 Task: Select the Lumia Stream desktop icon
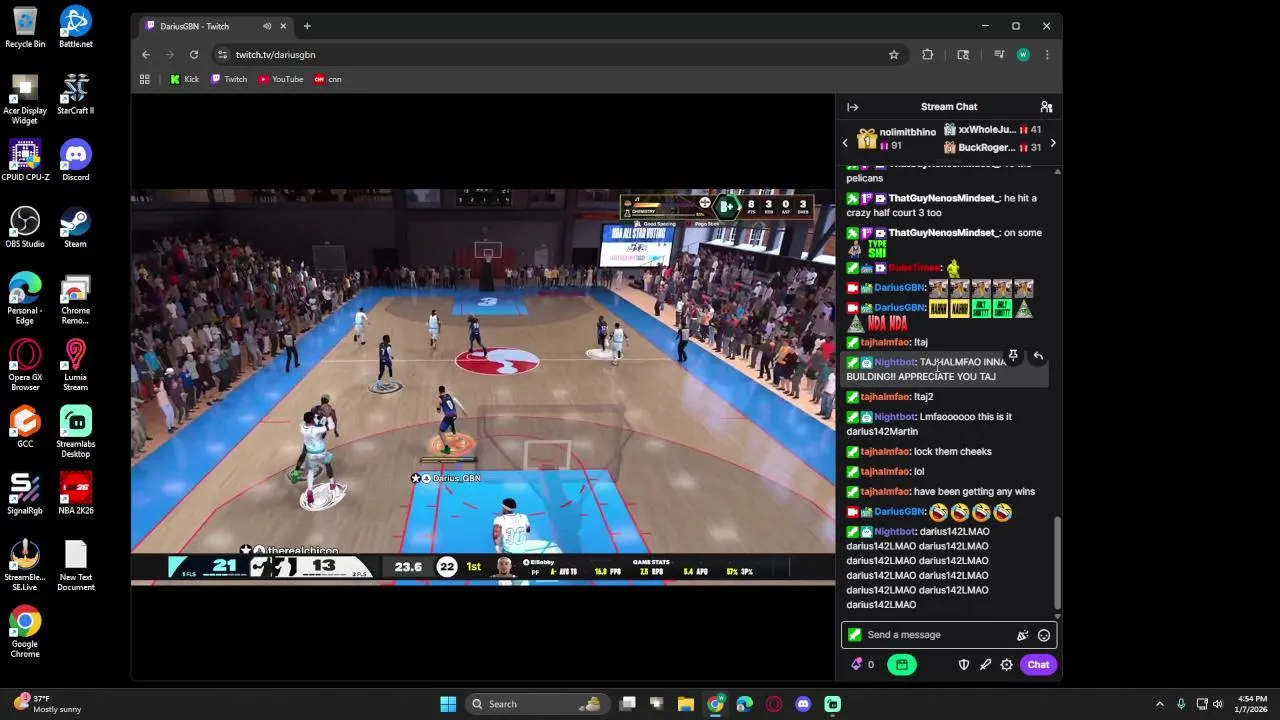(76, 365)
